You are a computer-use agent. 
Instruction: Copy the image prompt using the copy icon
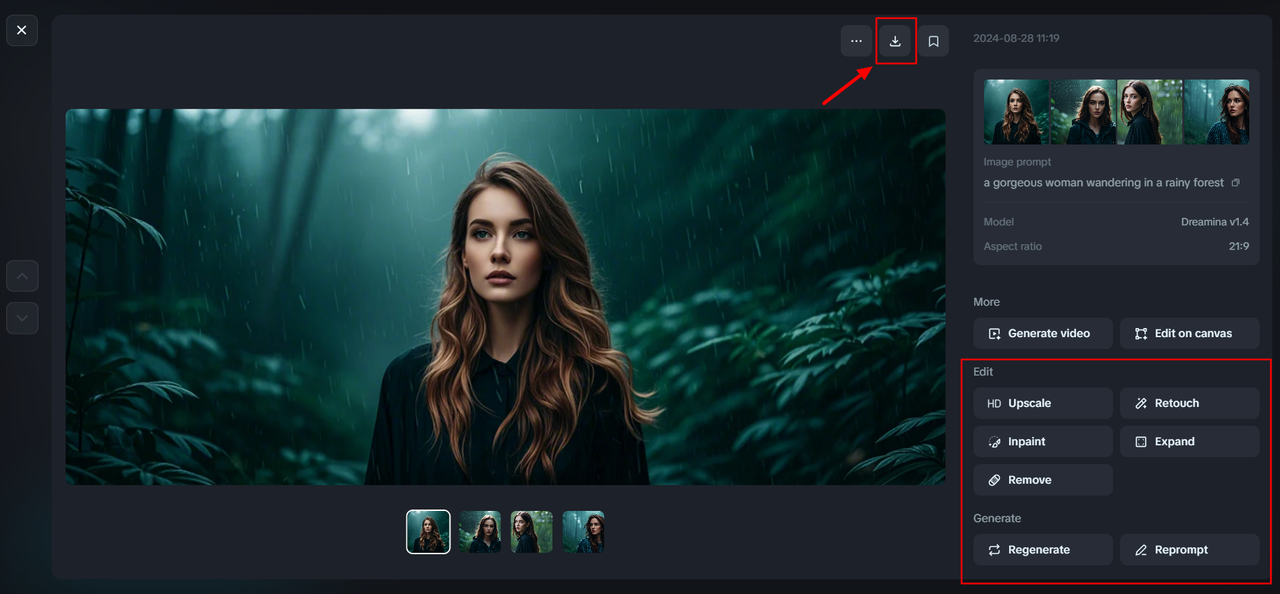pos(1236,183)
